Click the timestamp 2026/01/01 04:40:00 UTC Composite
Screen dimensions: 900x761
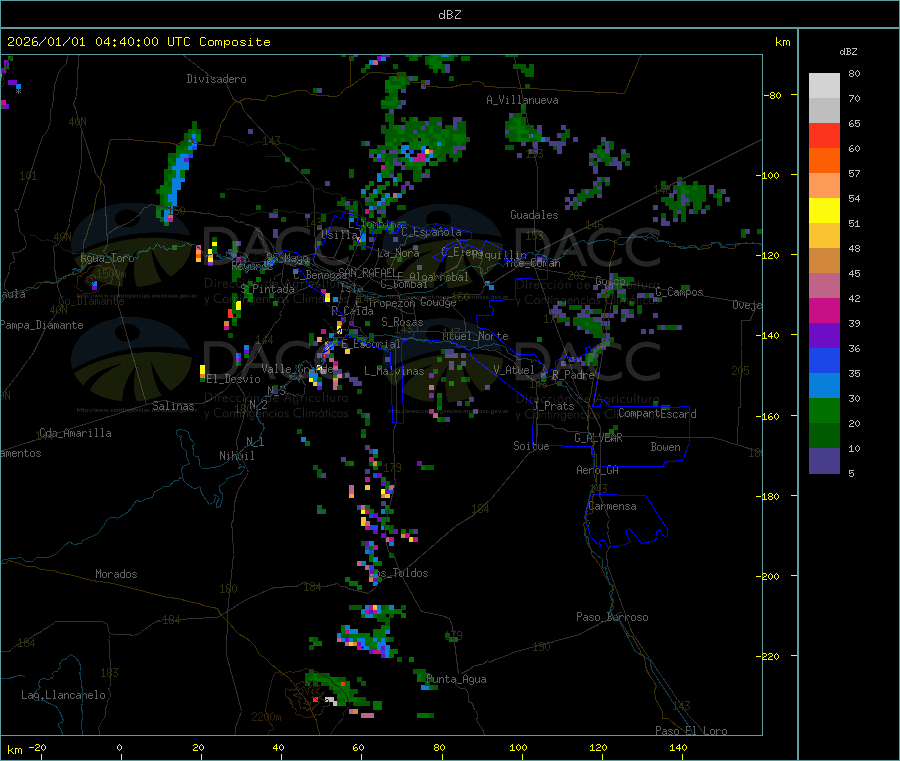tap(138, 42)
